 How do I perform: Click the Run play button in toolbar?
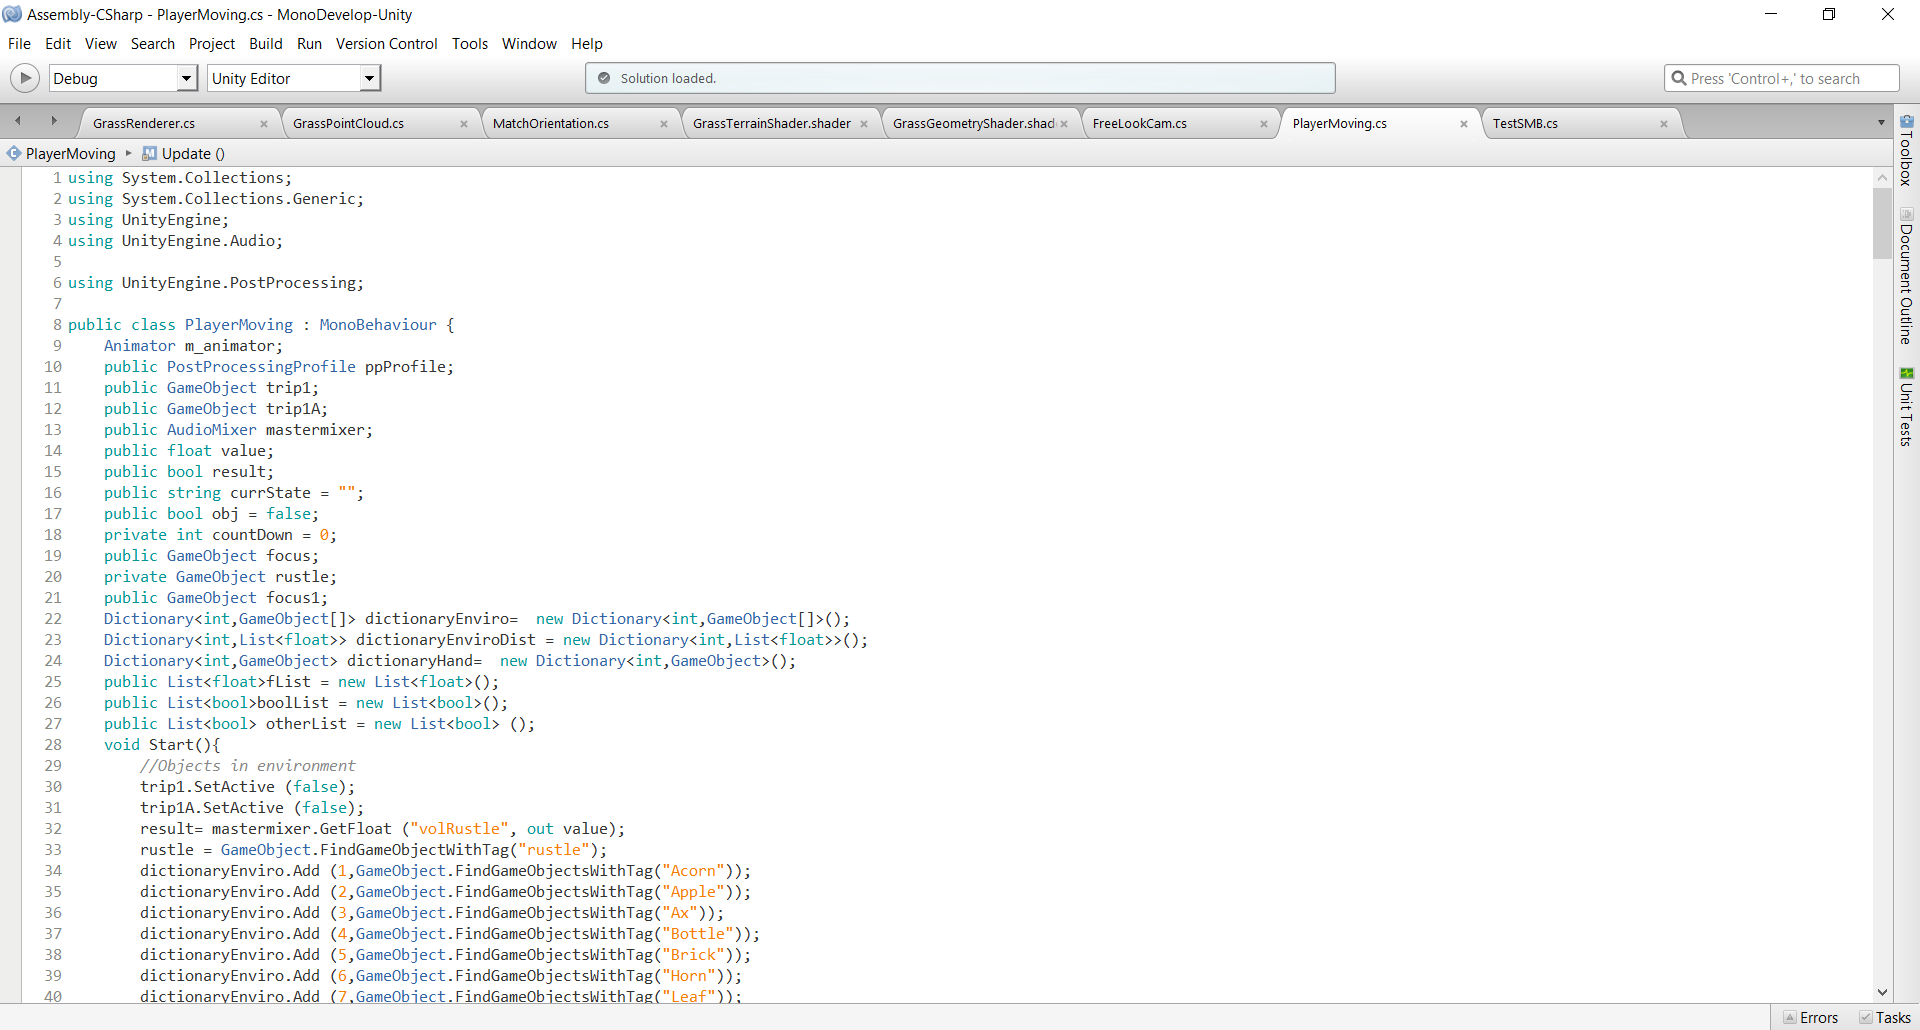[x=24, y=78]
